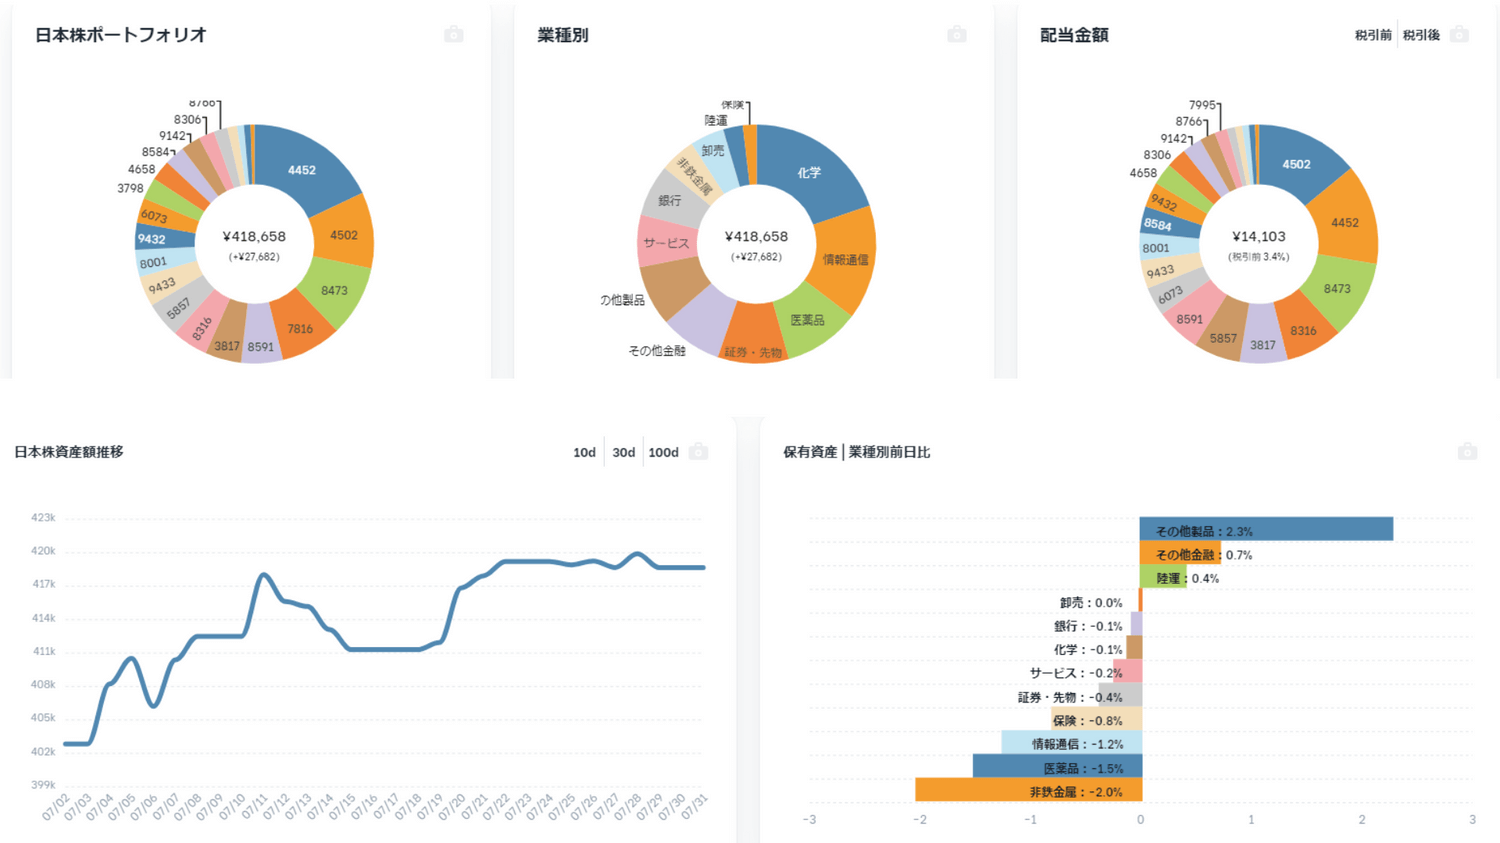Viewport: 1500px width, 843px height.
Task: Click the 保険 -0.8% bar
Action: 1096,719
